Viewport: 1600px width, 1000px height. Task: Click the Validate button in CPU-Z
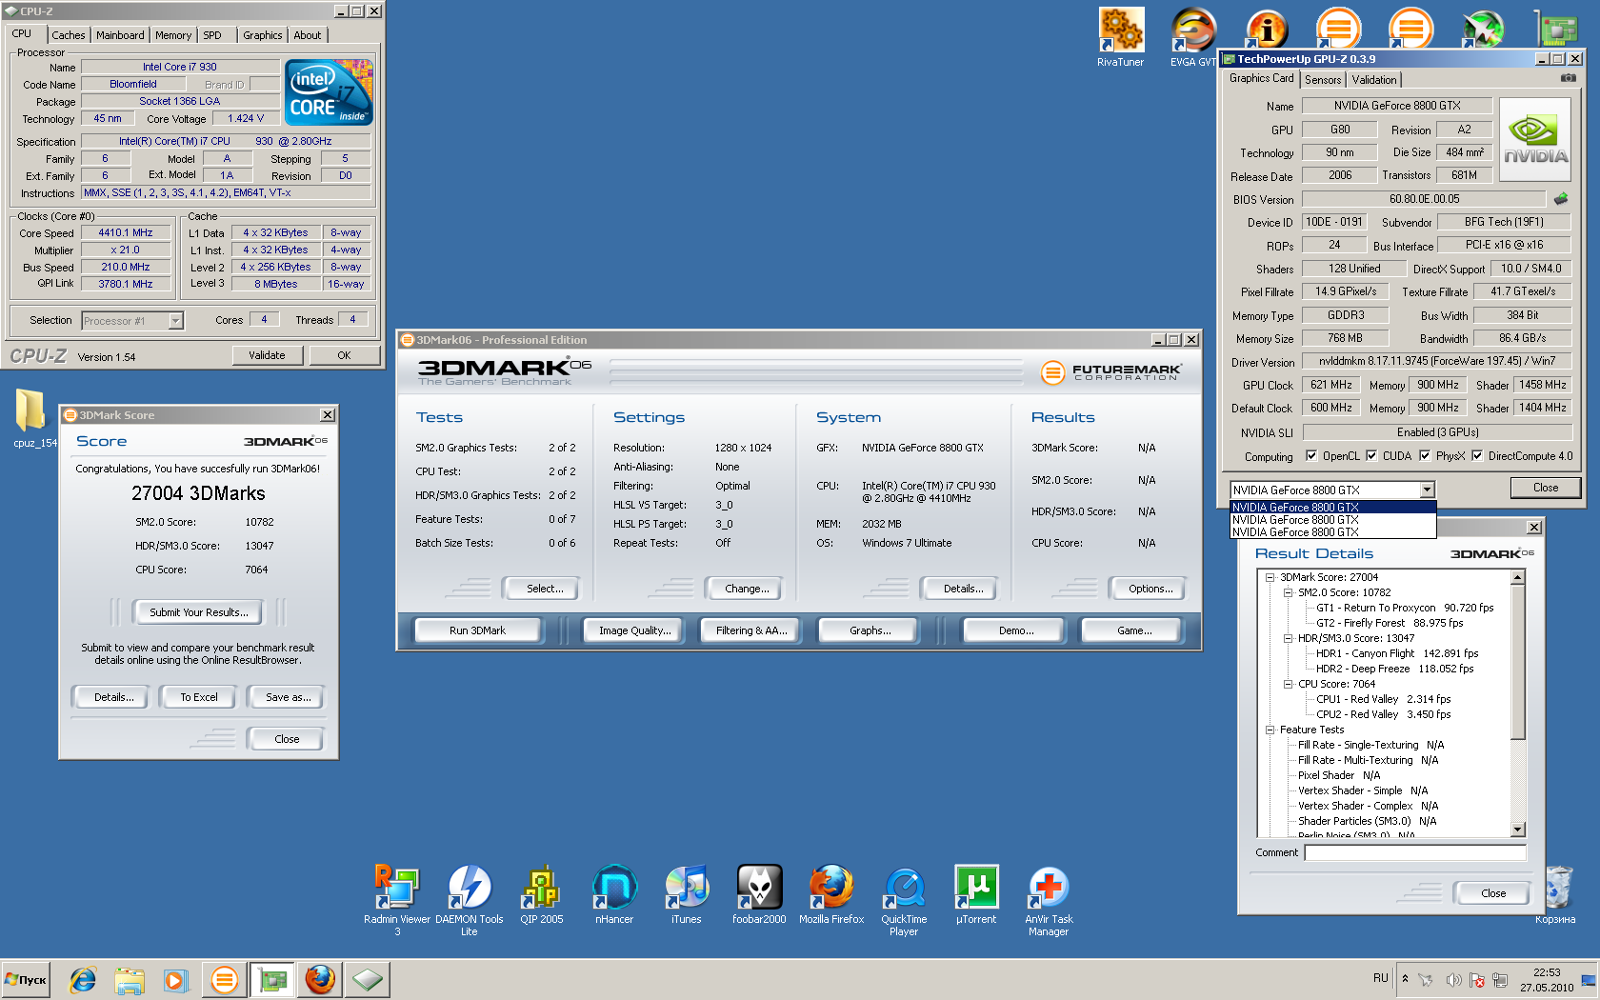(267, 355)
